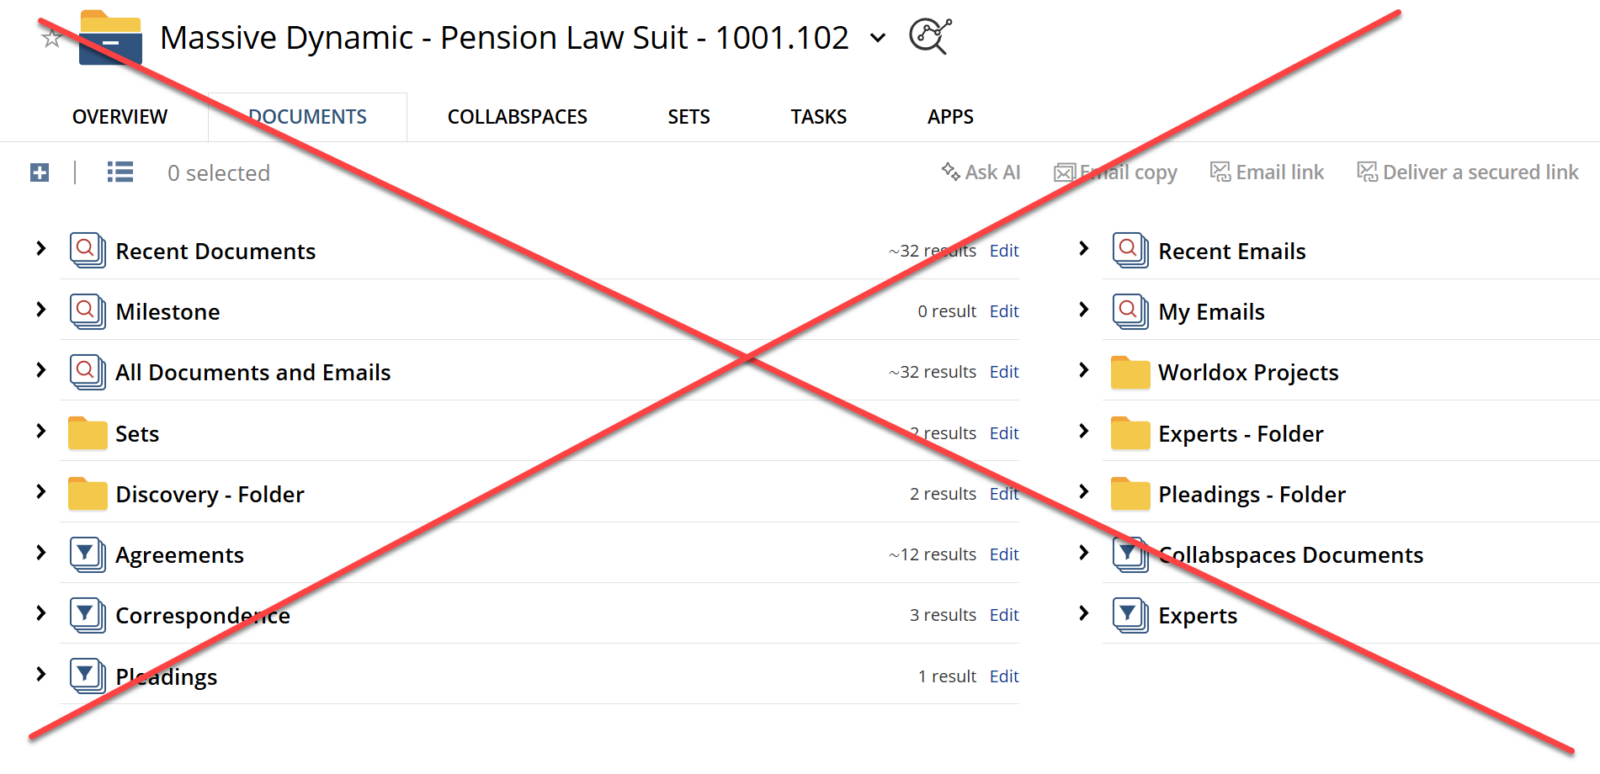
Task: Click the favorite star icon beside workspace title
Action: click(x=52, y=39)
